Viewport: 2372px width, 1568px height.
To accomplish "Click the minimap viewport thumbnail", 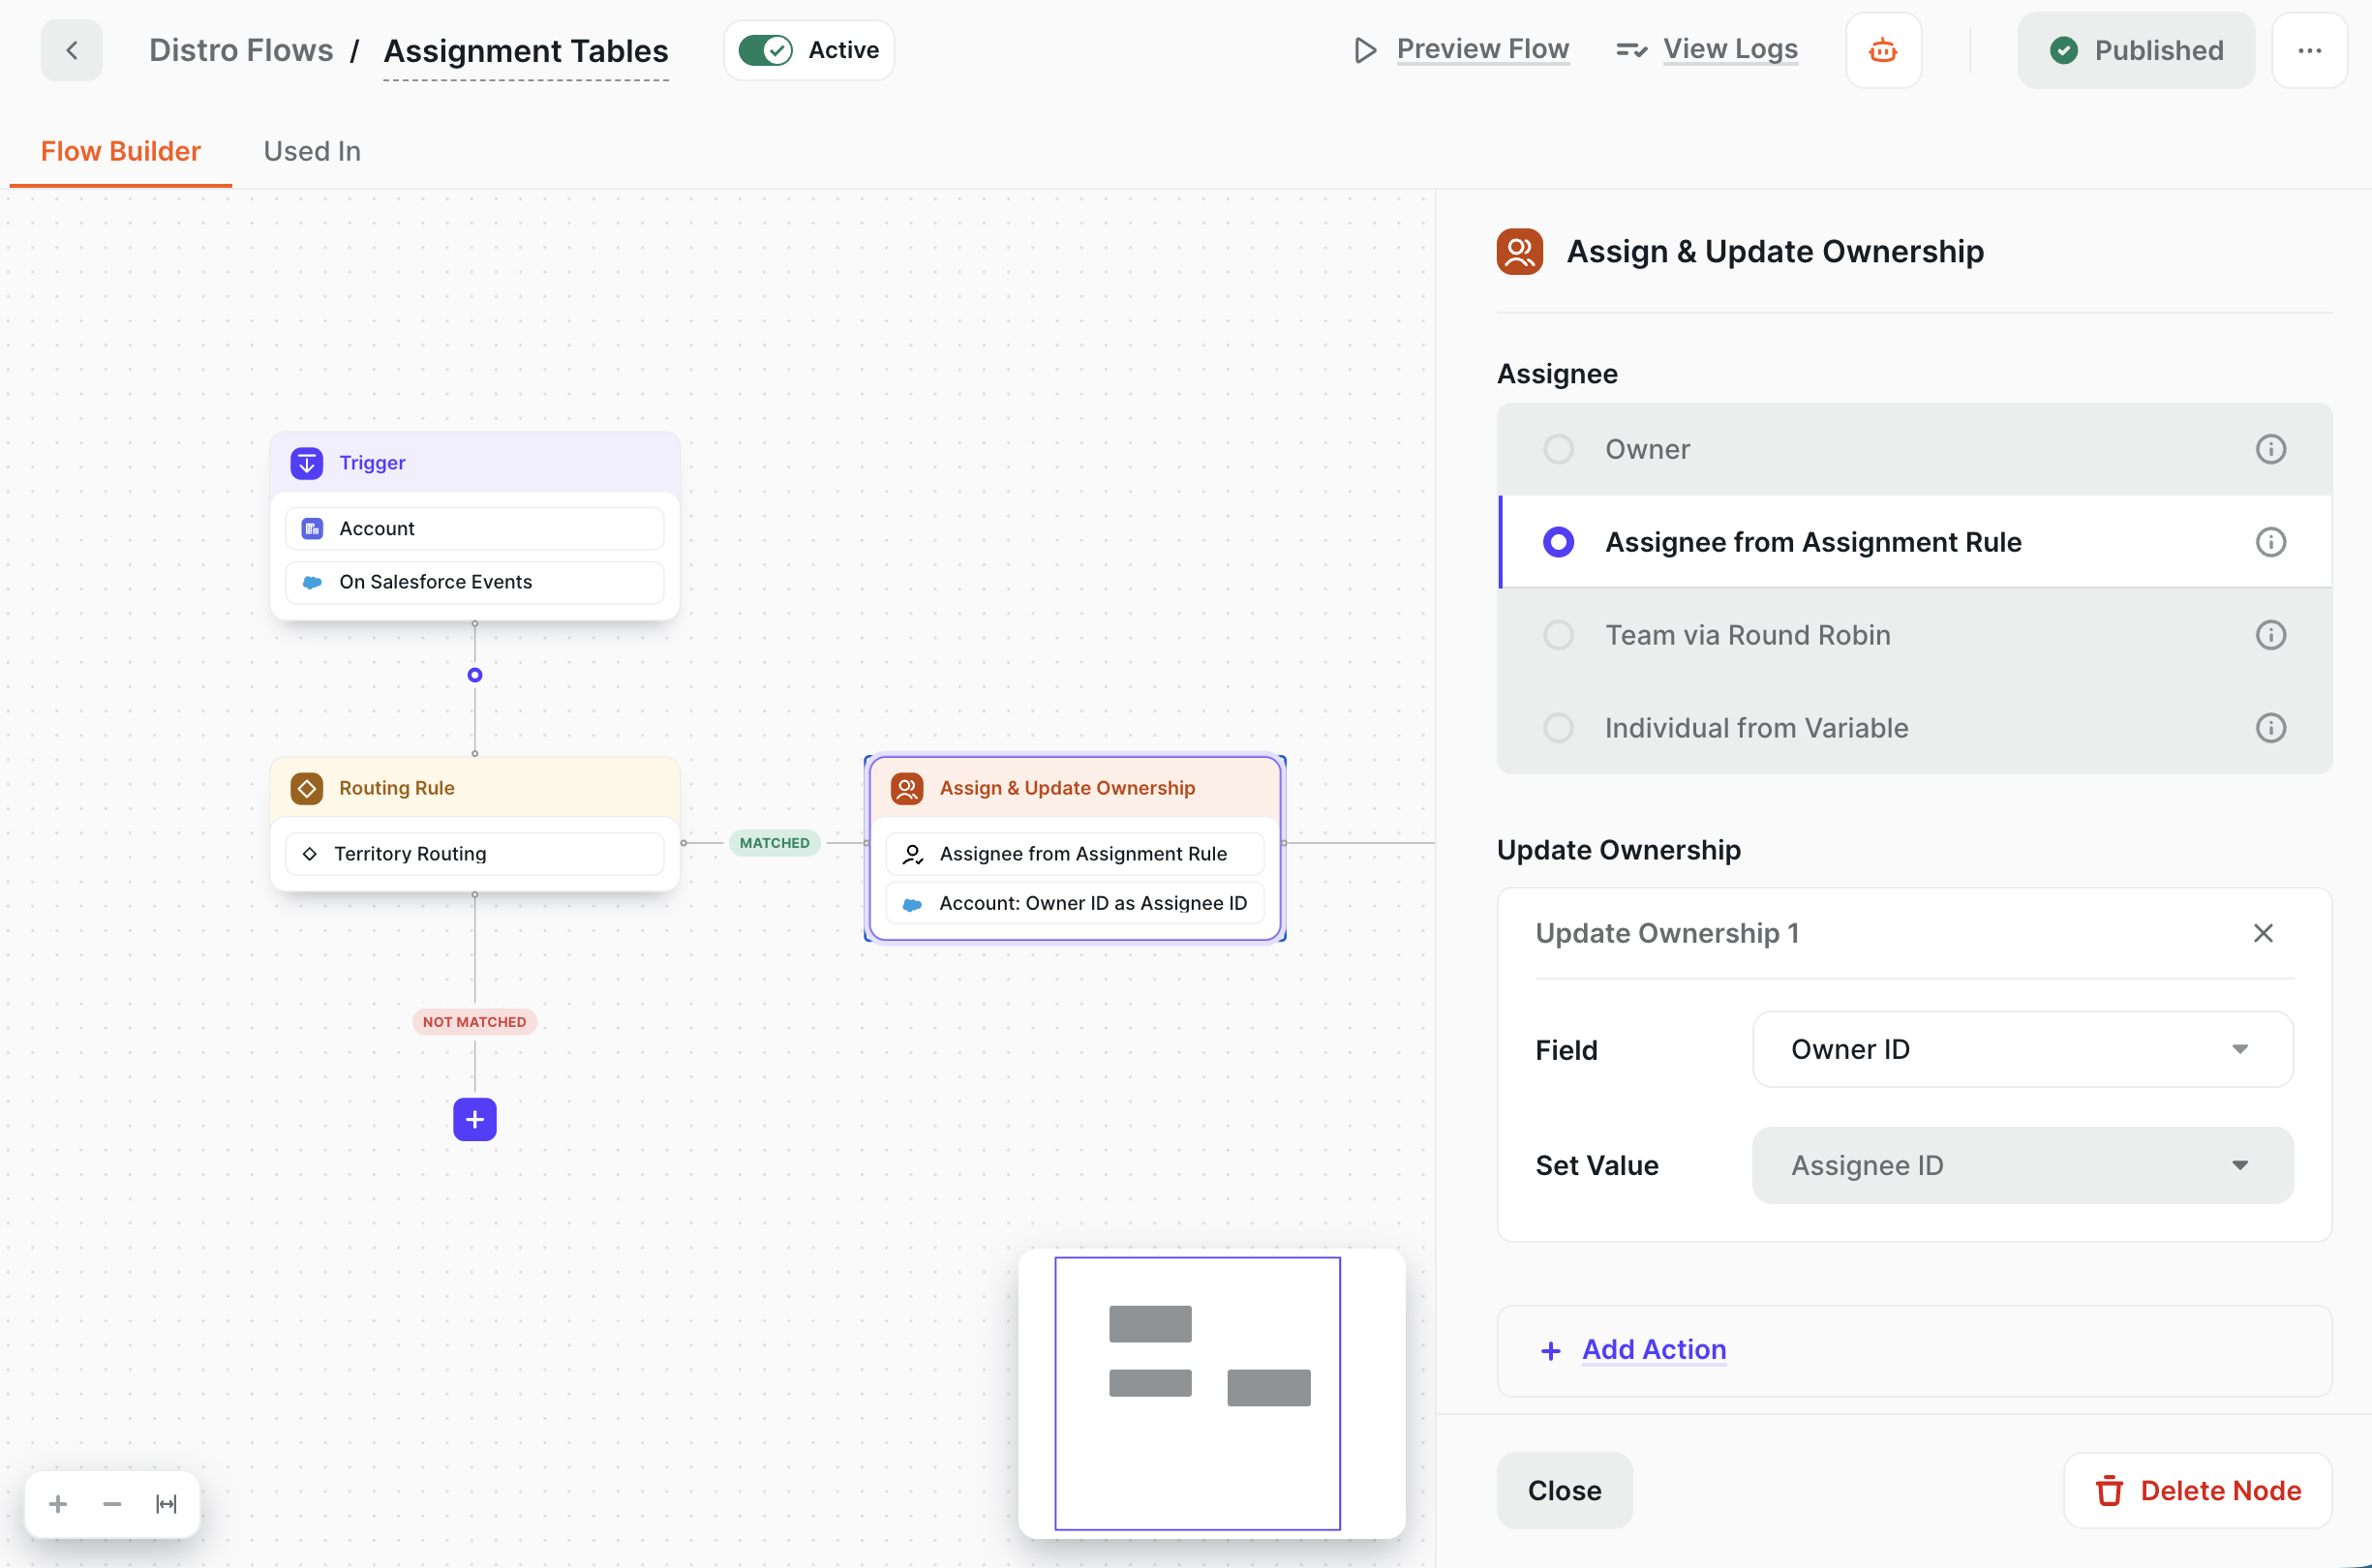I will coord(1197,1393).
